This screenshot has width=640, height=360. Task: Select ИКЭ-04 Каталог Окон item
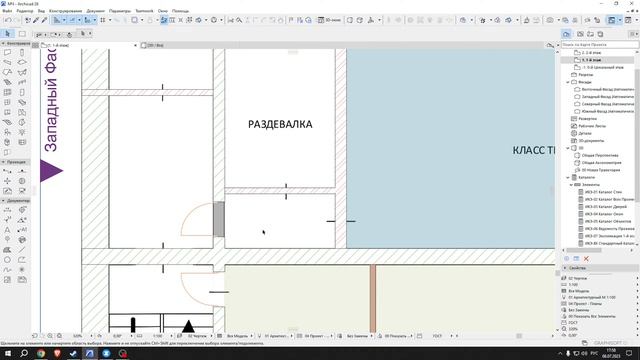click(x=602, y=214)
